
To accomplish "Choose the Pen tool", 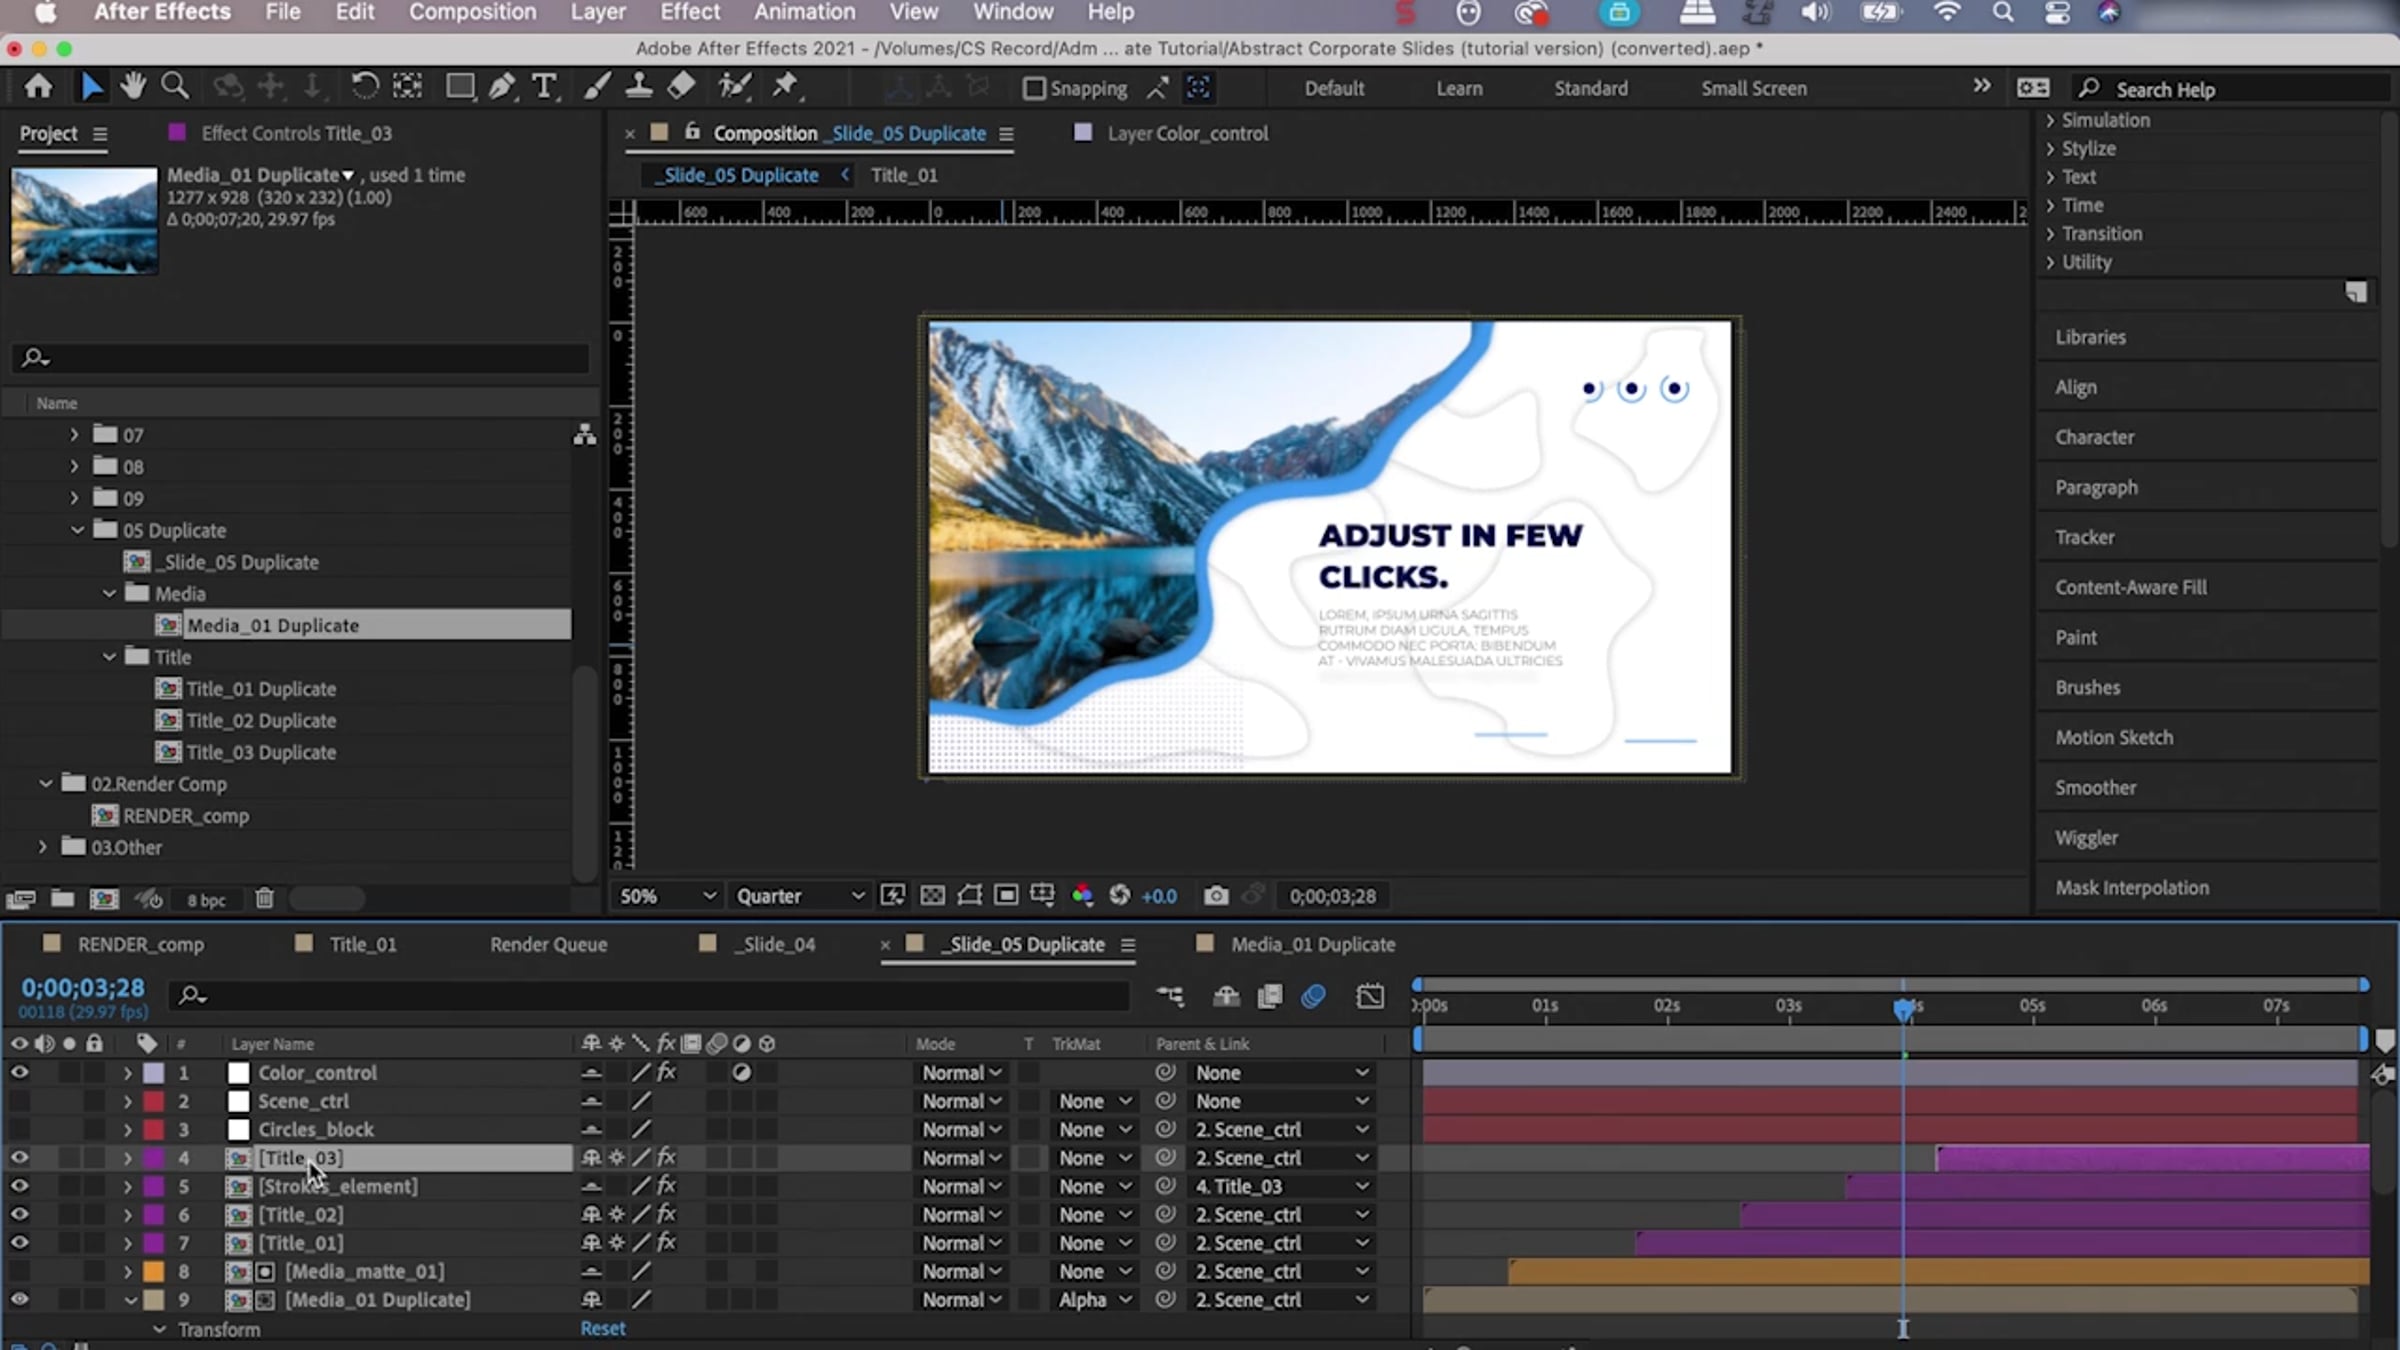I will [502, 87].
